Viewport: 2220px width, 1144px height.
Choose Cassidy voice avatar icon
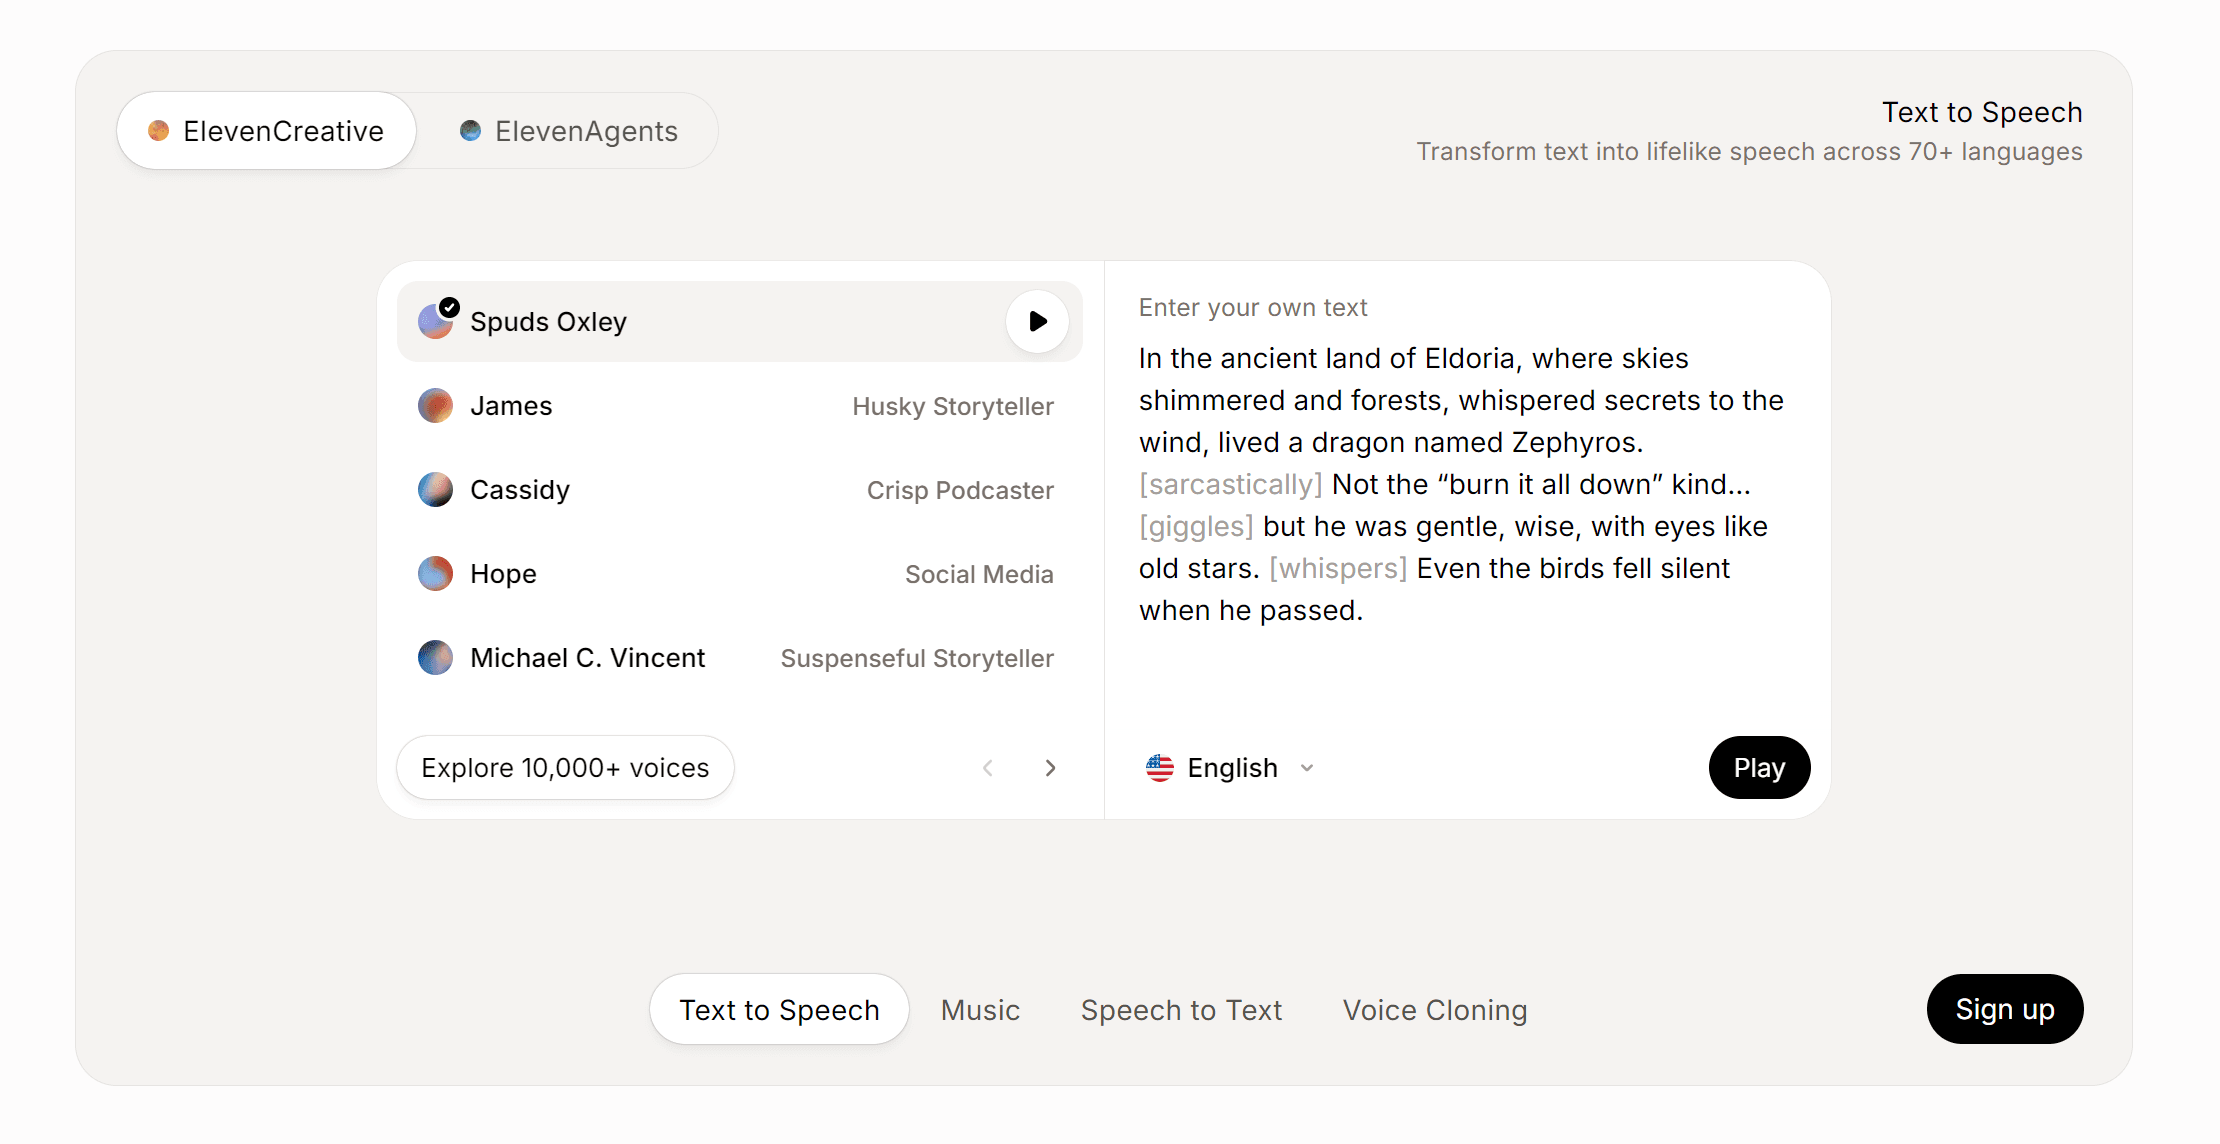[x=435, y=490]
